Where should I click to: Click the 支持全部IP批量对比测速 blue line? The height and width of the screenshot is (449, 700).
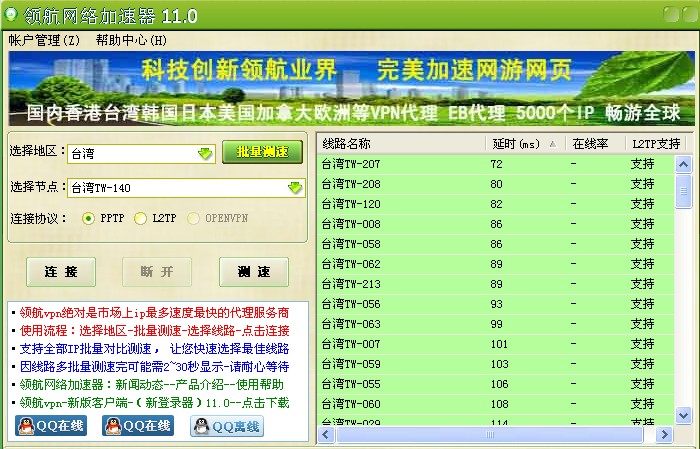point(154,349)
